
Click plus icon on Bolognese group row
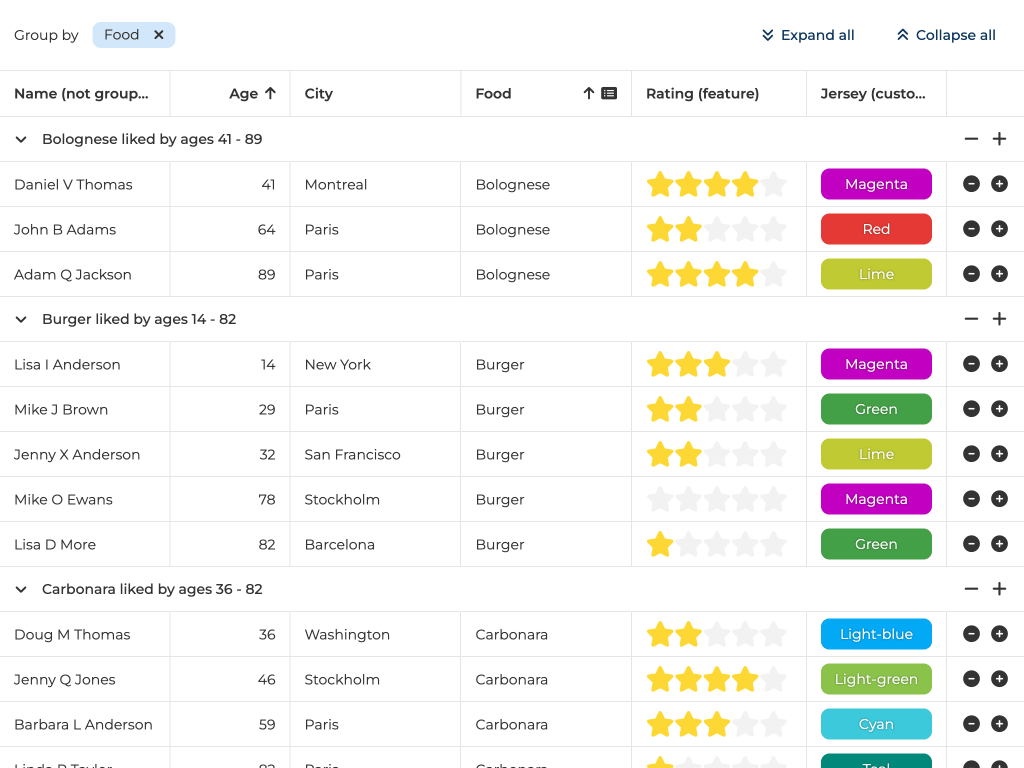click(x=999, y=139)
